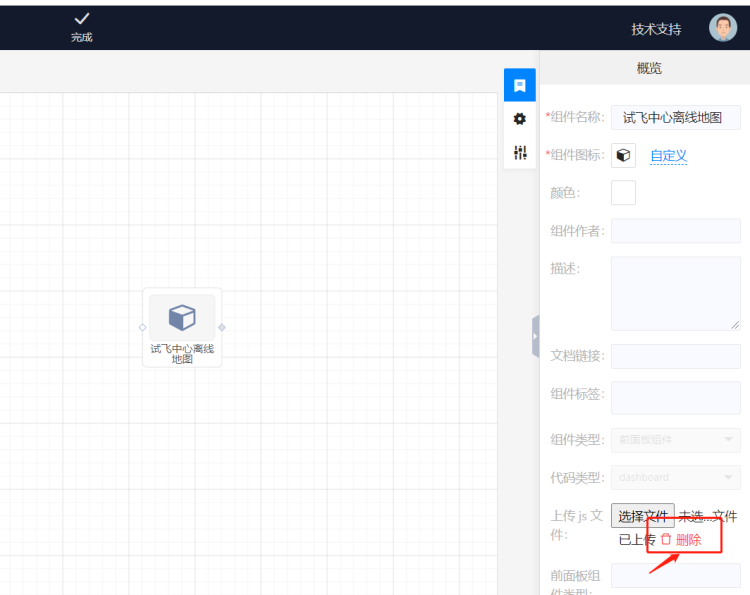Open the 颜色 color swatch

(x=623, y=192)
